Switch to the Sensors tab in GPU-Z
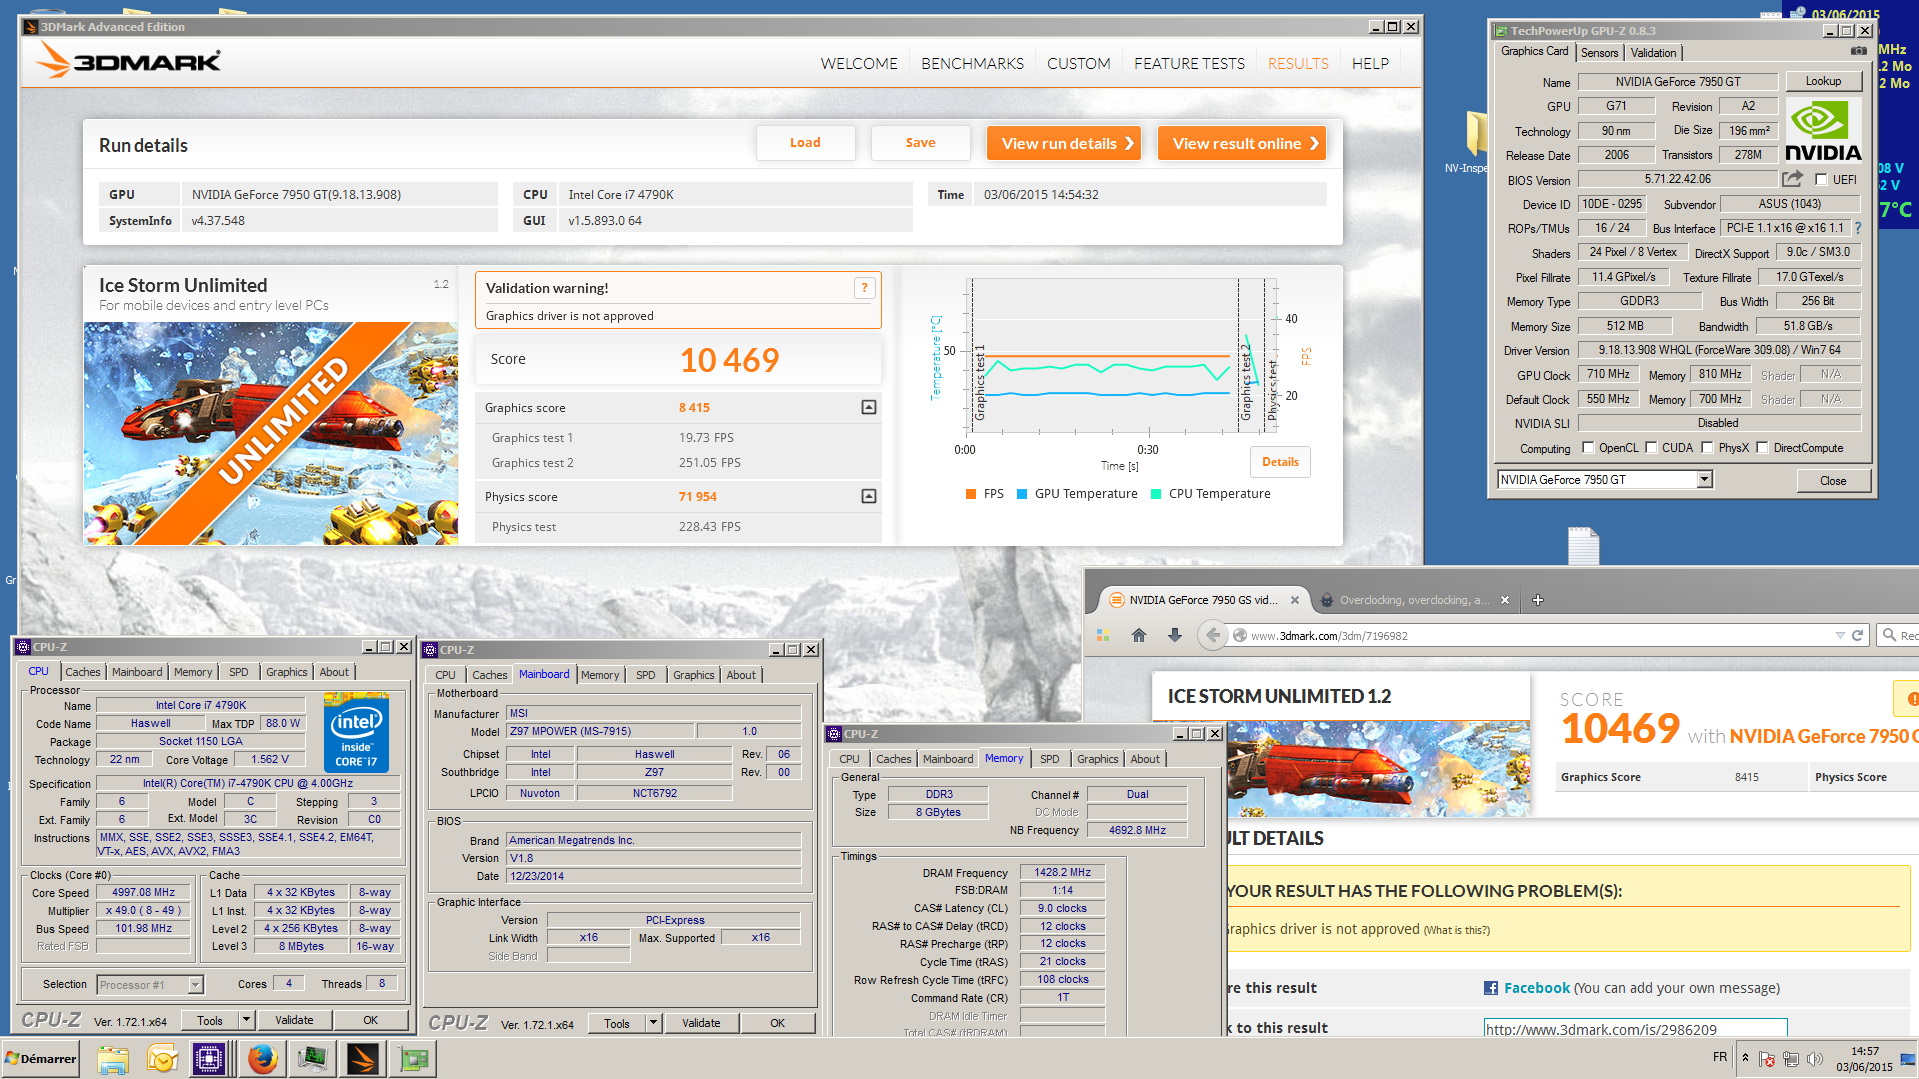The image size is (1919, 1079). coord(1599,53)
